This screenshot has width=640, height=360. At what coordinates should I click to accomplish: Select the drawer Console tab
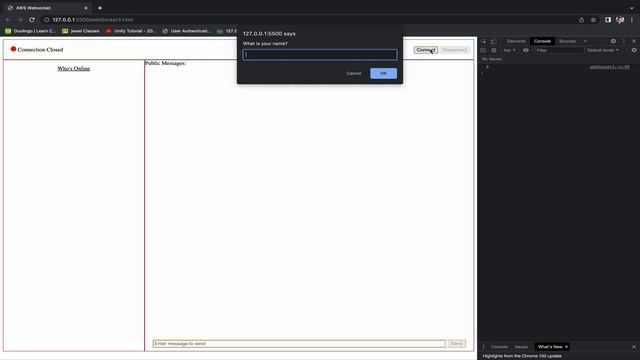[499, 347]
